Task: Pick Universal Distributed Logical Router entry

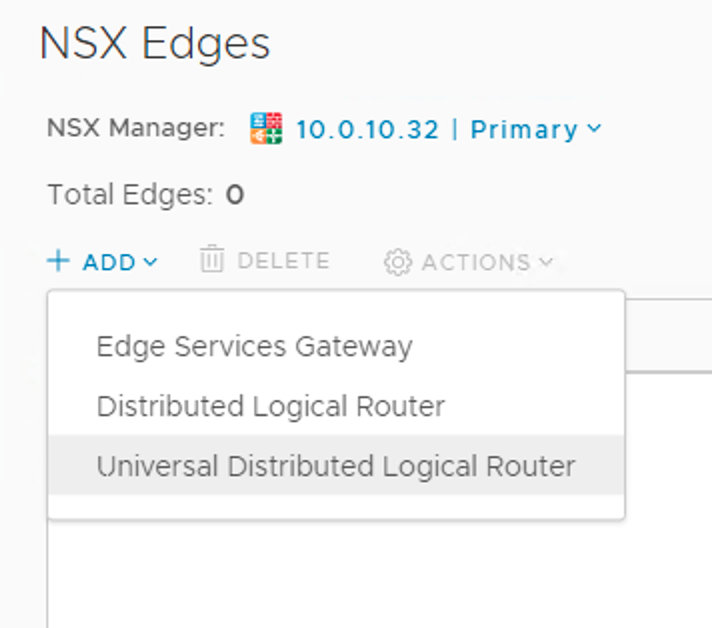Action: (335, 466)
